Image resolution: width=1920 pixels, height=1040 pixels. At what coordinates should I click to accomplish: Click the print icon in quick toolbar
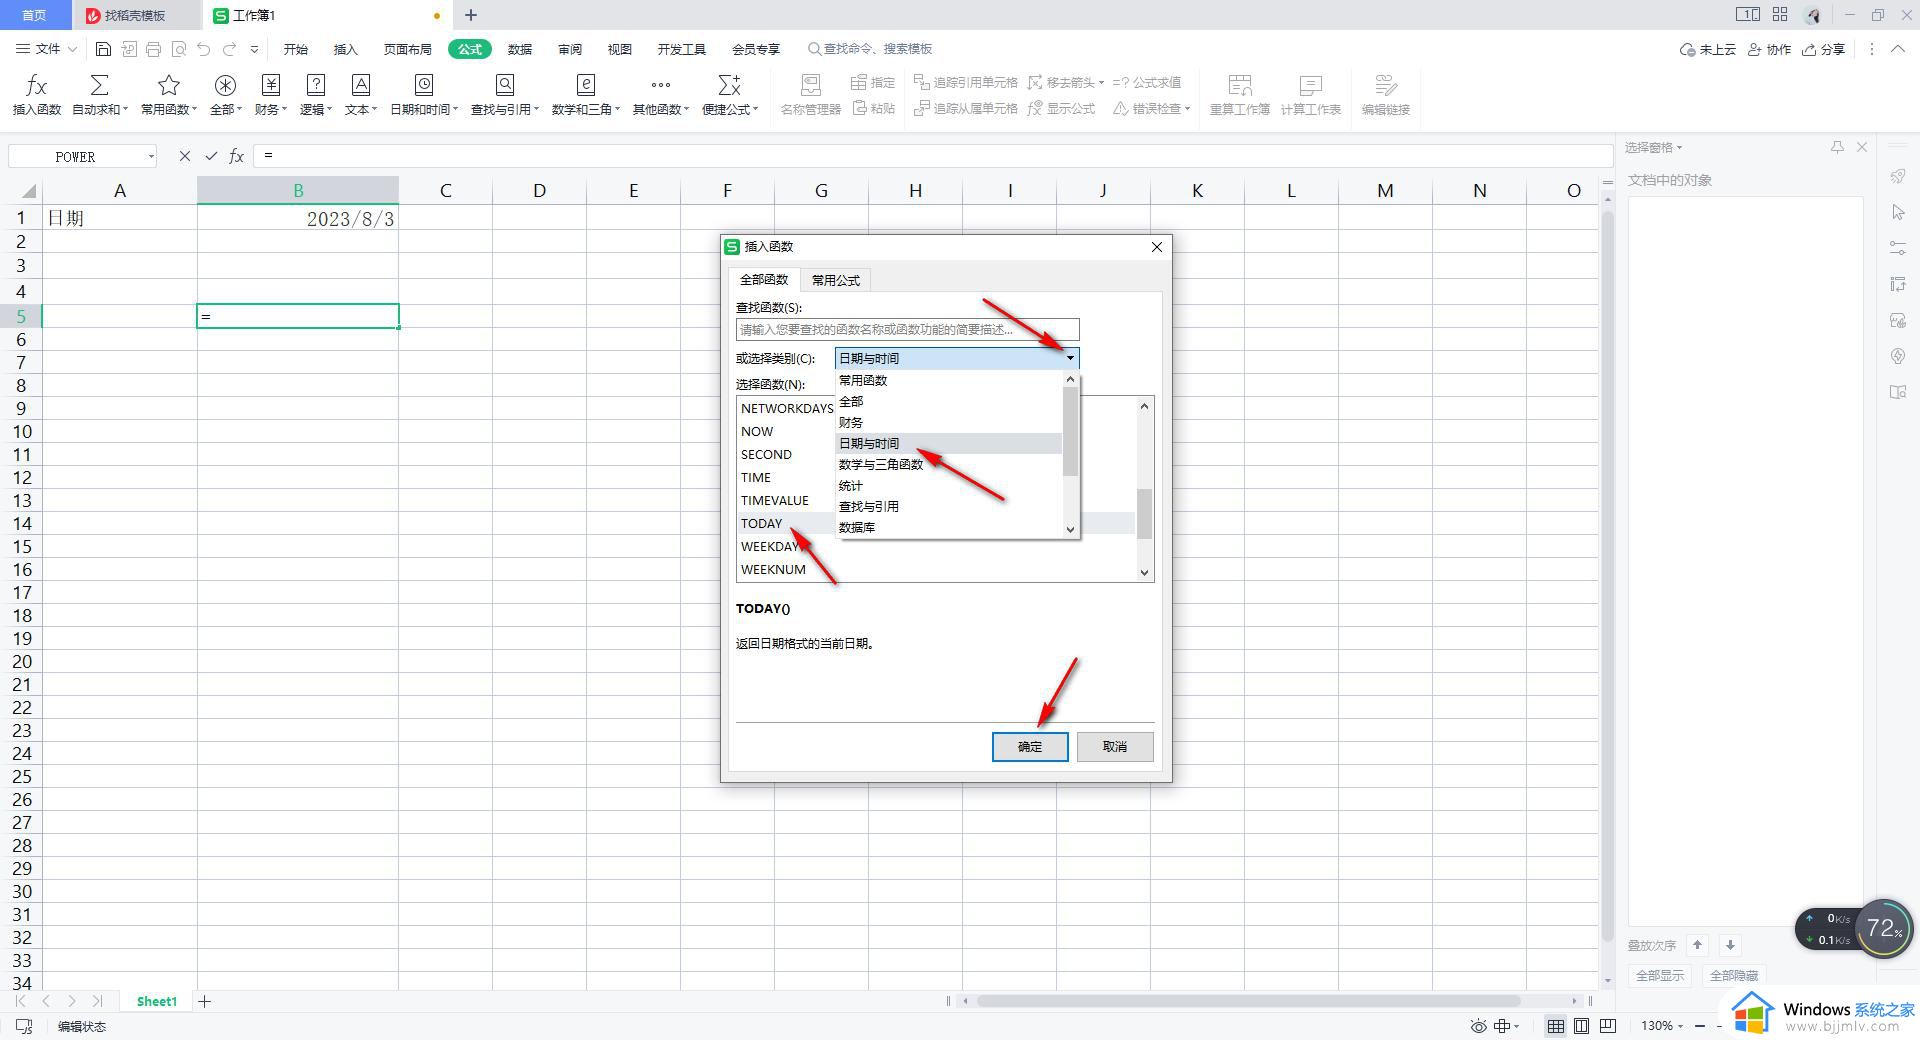[x=153, y=49]
